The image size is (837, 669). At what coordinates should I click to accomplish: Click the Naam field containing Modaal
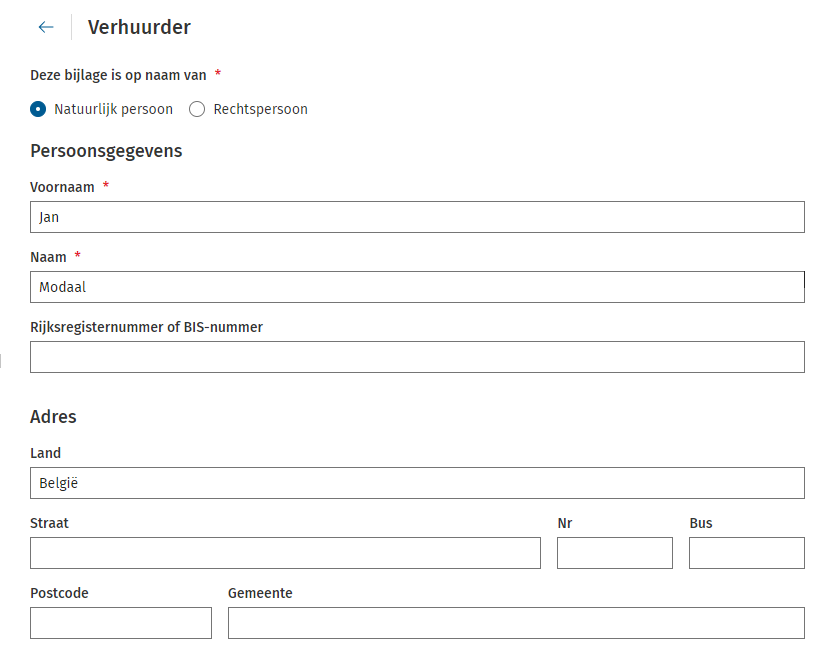[x=417, y=287]
